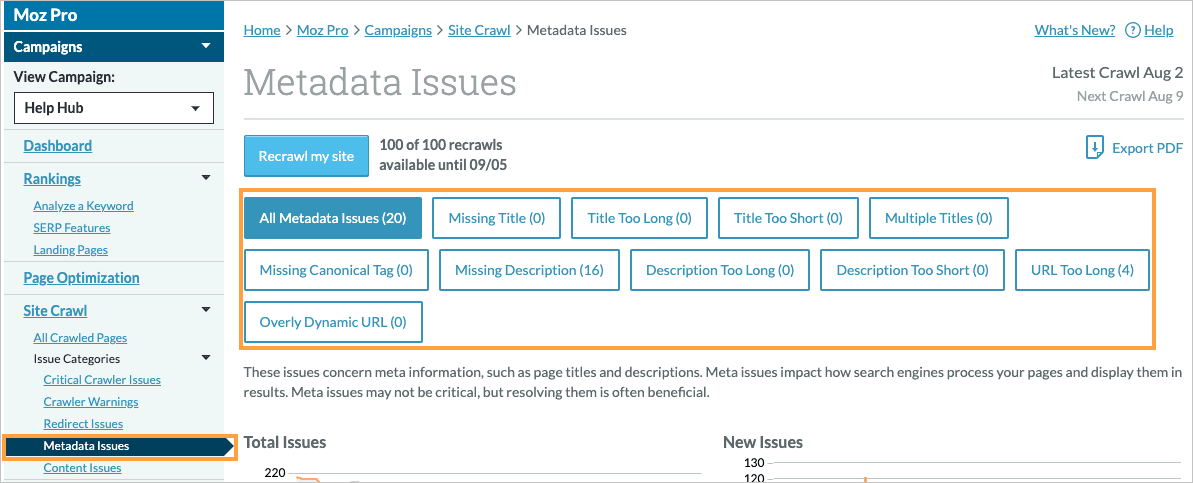Open the What's New? link

1074,30
